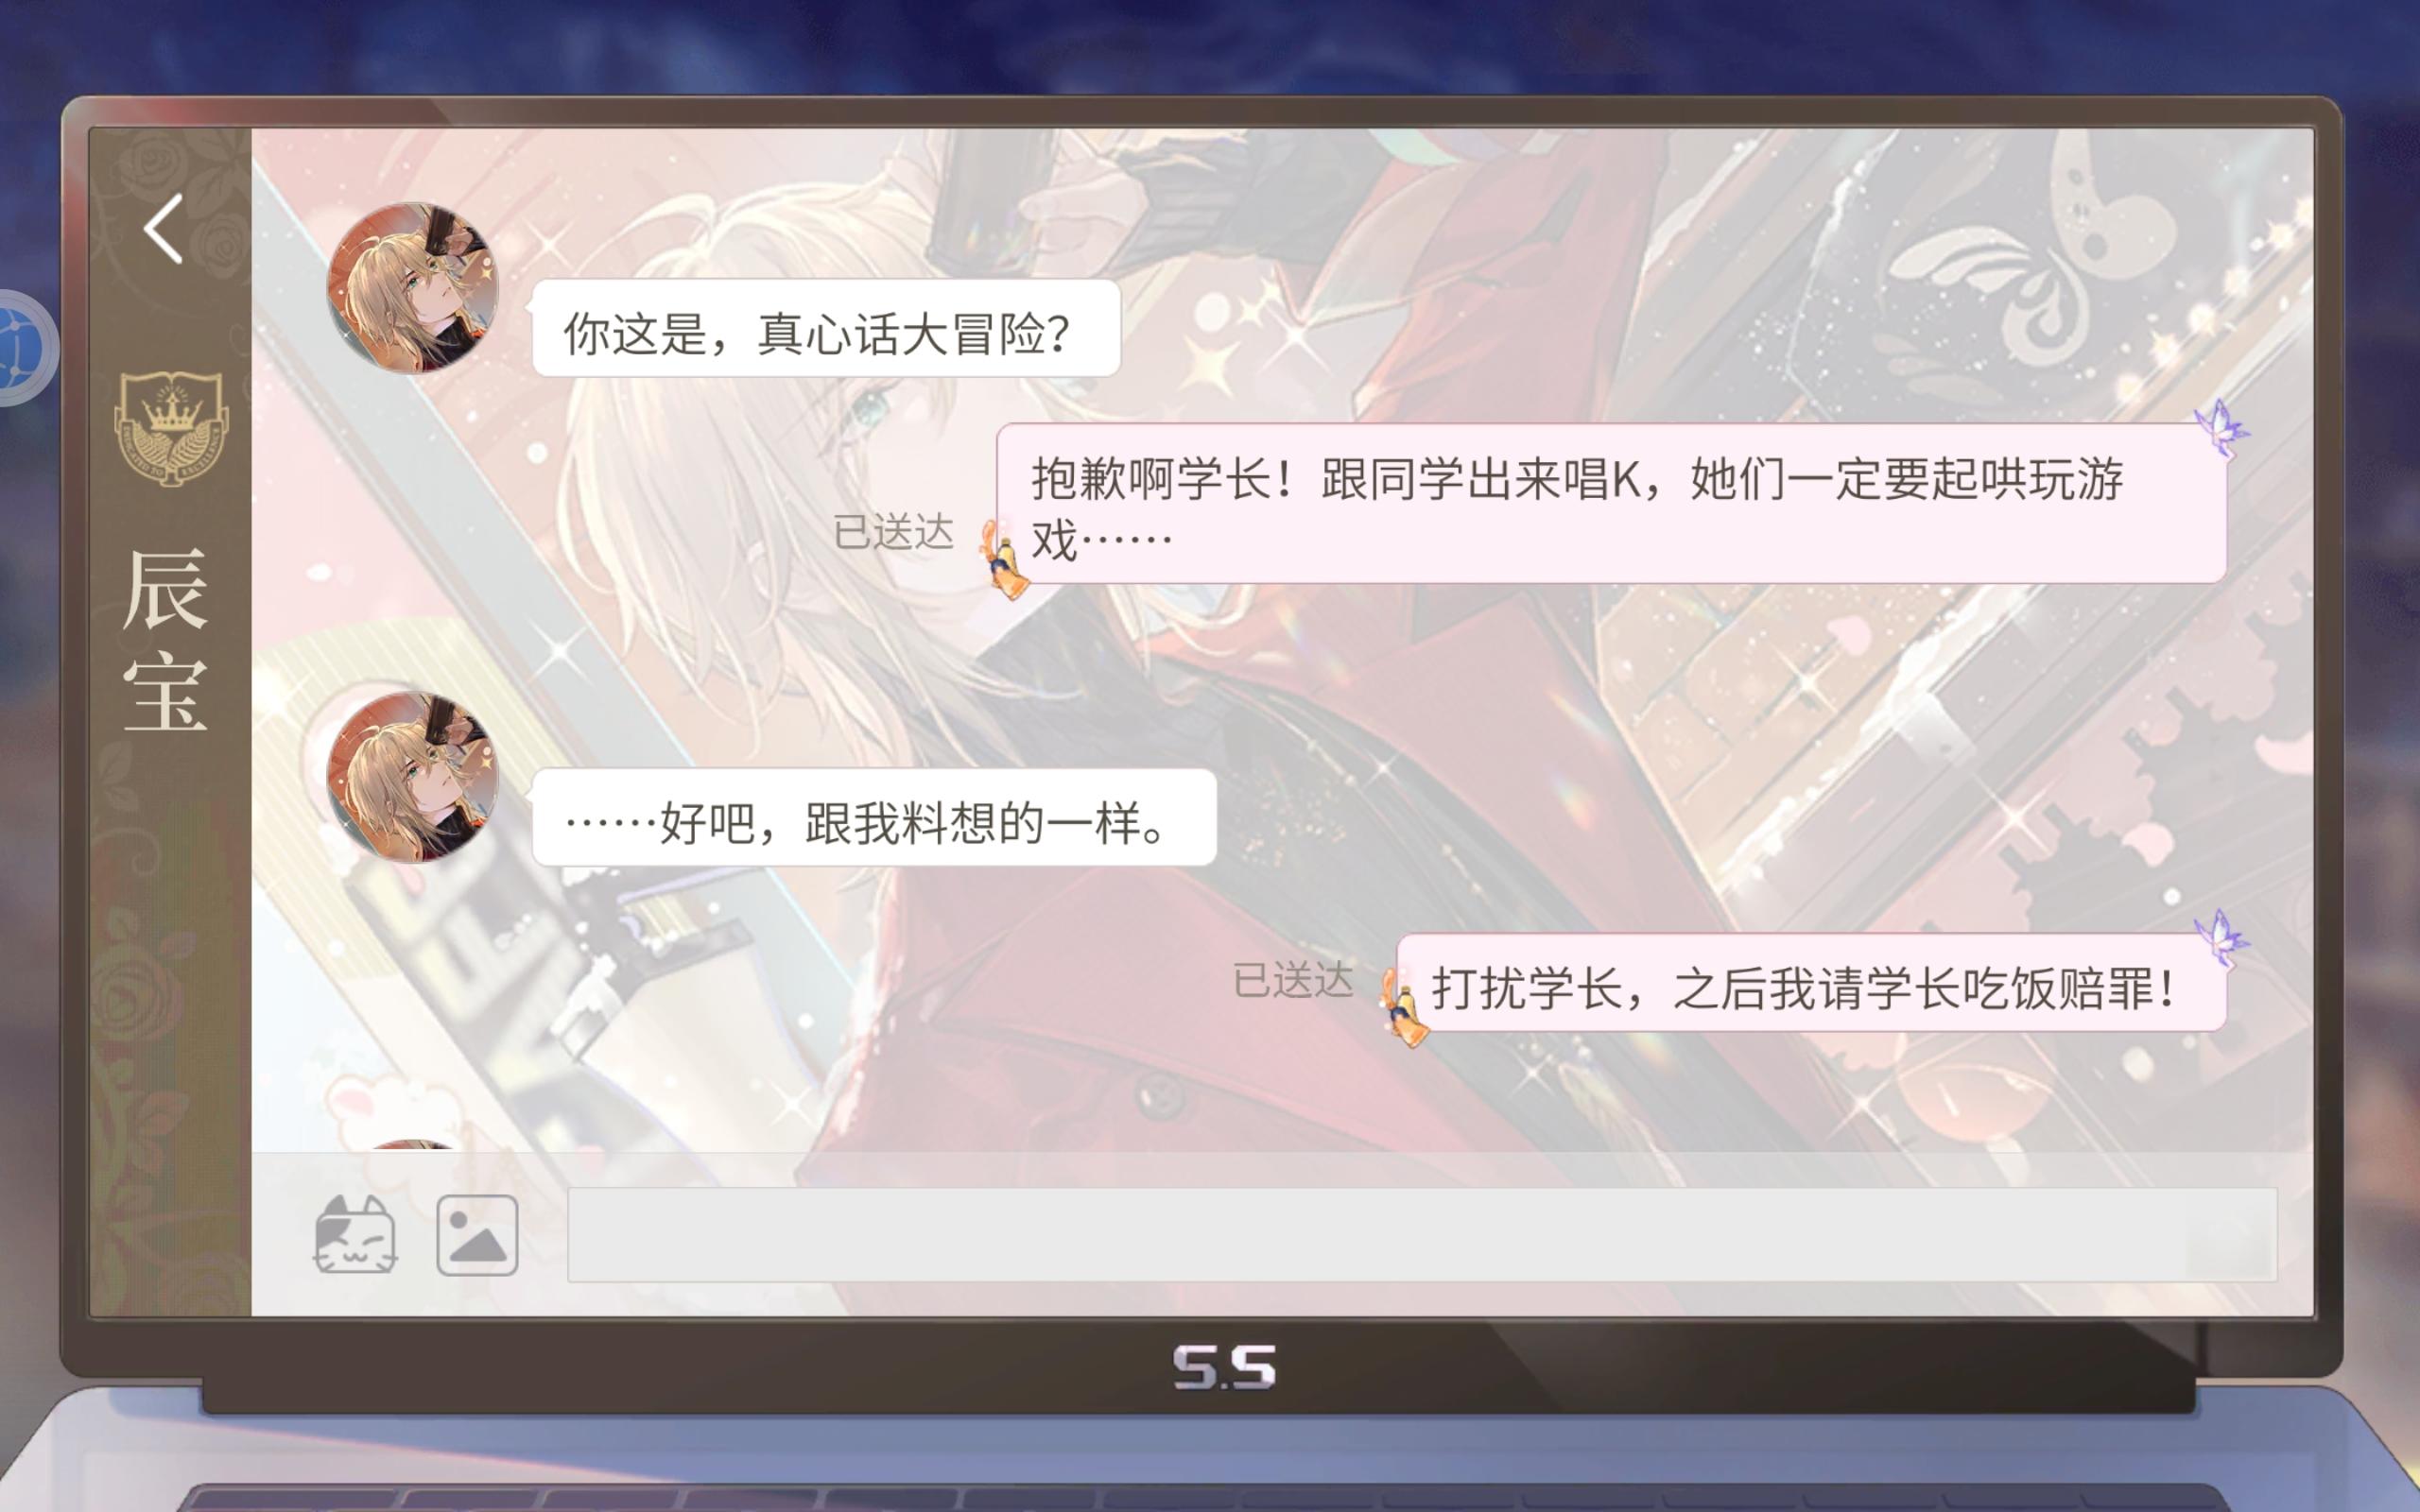Tap the crowned school crest emblem
This screenshot has height=1512, width=2420.
coord(171,428)
